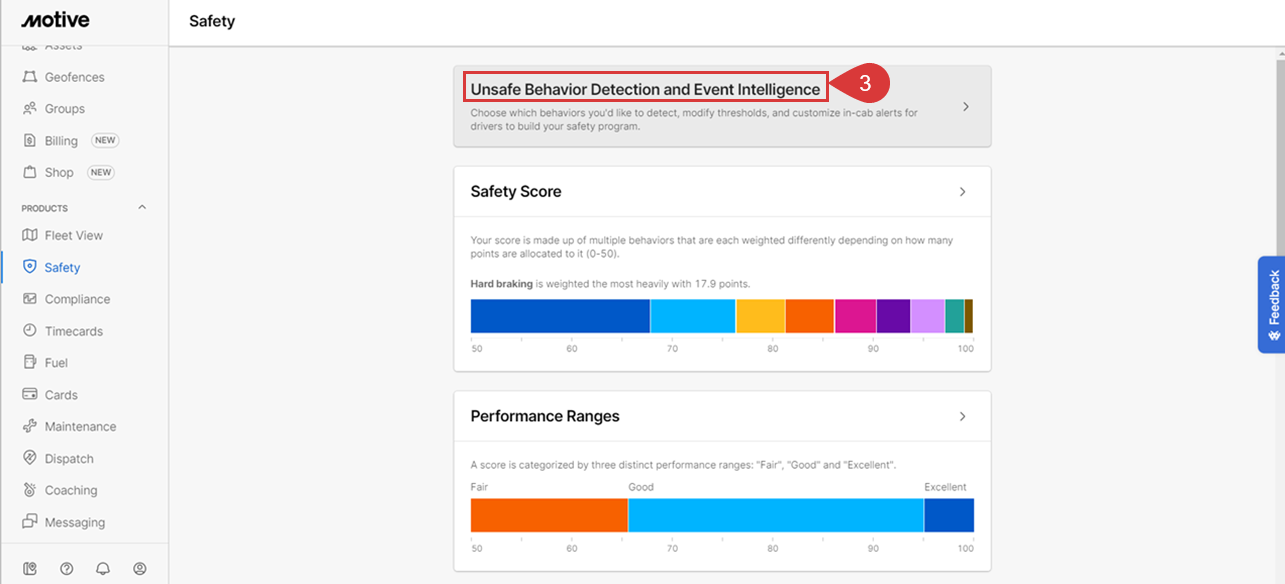The height and width of the screenshot is (584, 1285).
Task: Open the notifications bell icon
Action: click(103, 568)
